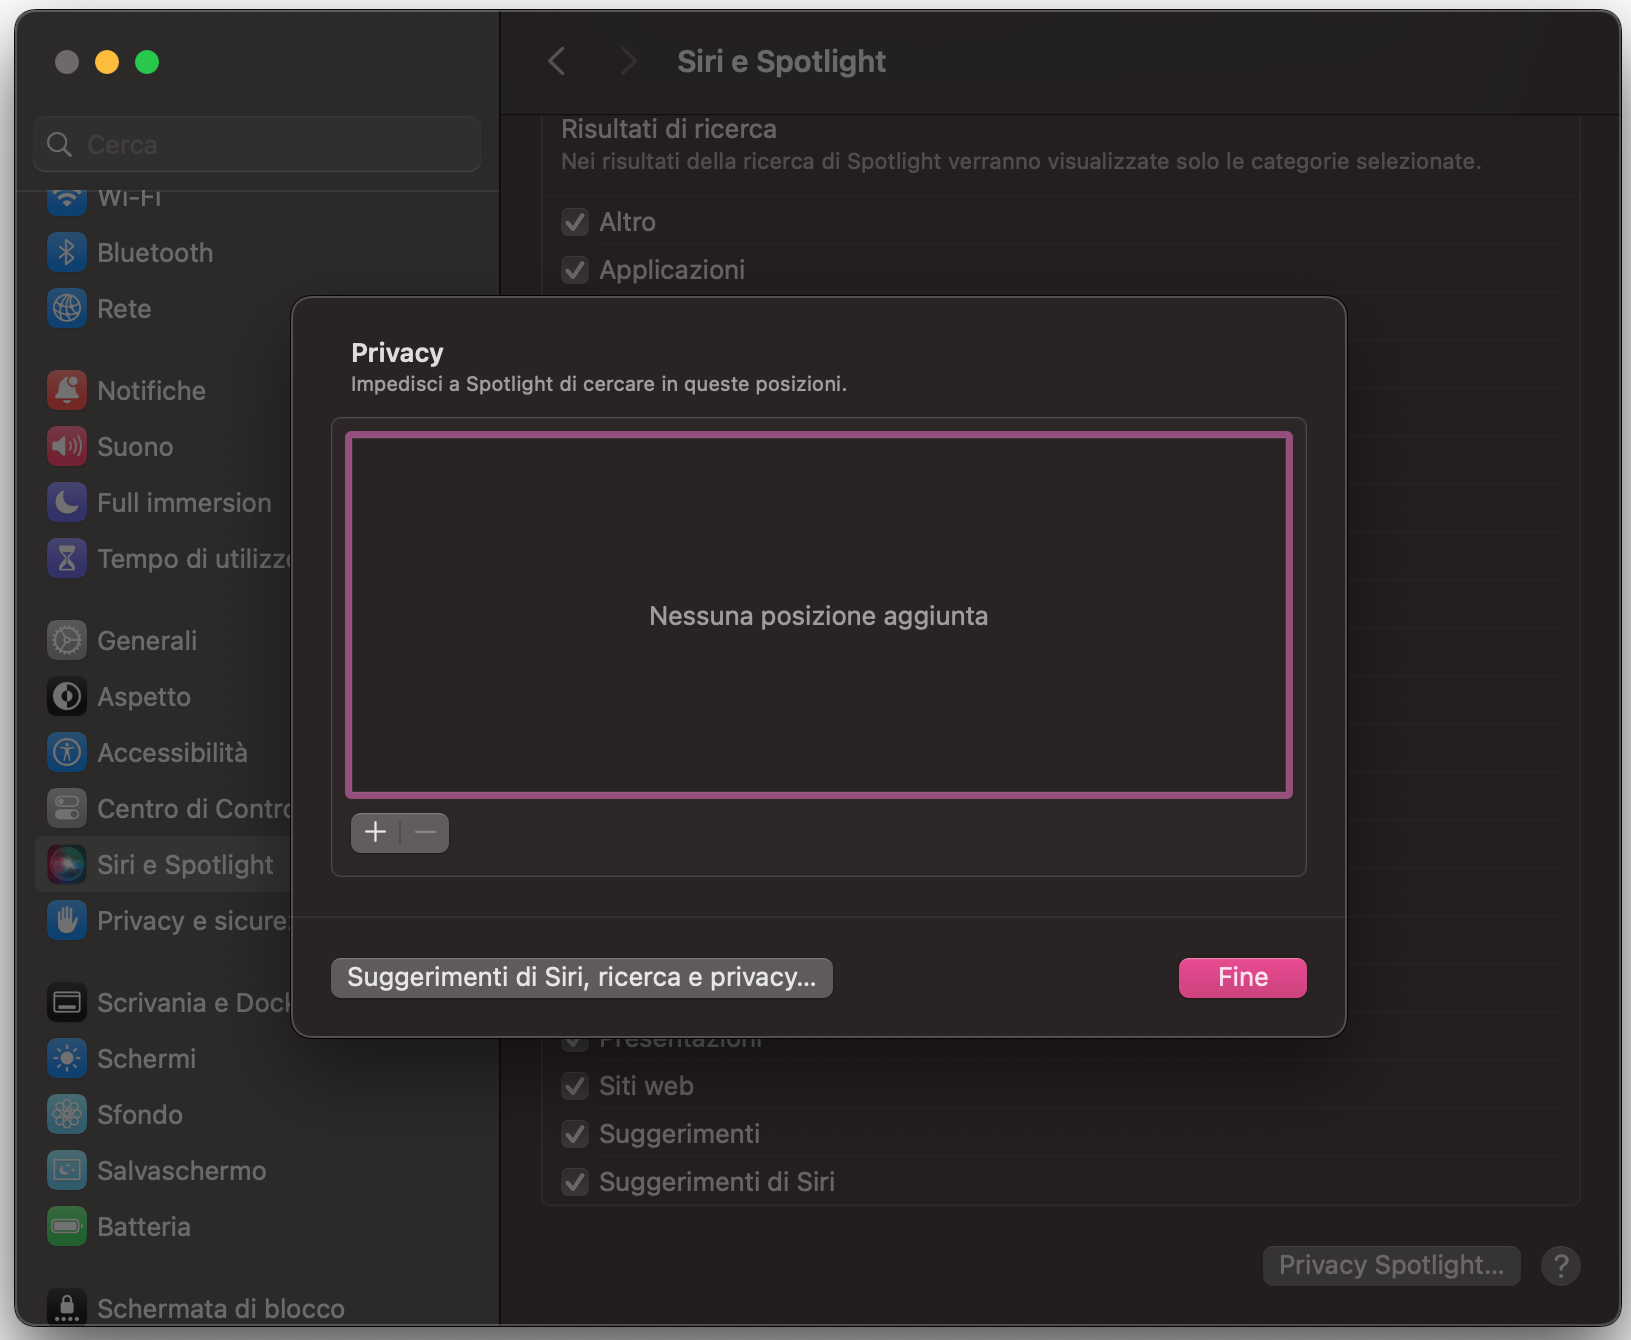Uncheck the Altro search category

575,222
